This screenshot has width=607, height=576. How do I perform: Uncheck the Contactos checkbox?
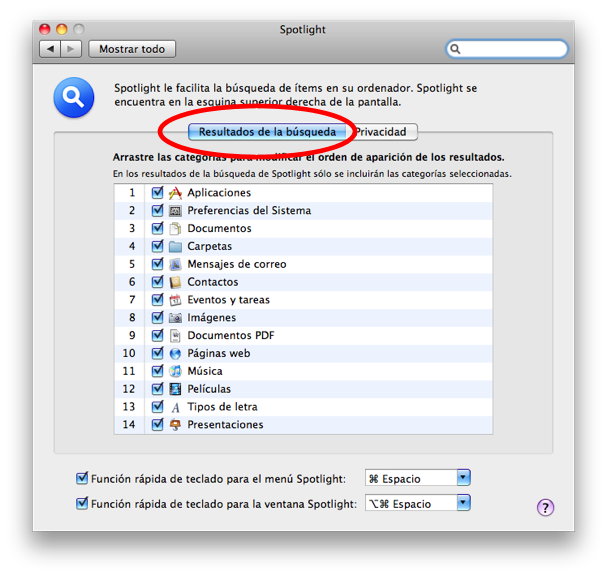point(157,281)
